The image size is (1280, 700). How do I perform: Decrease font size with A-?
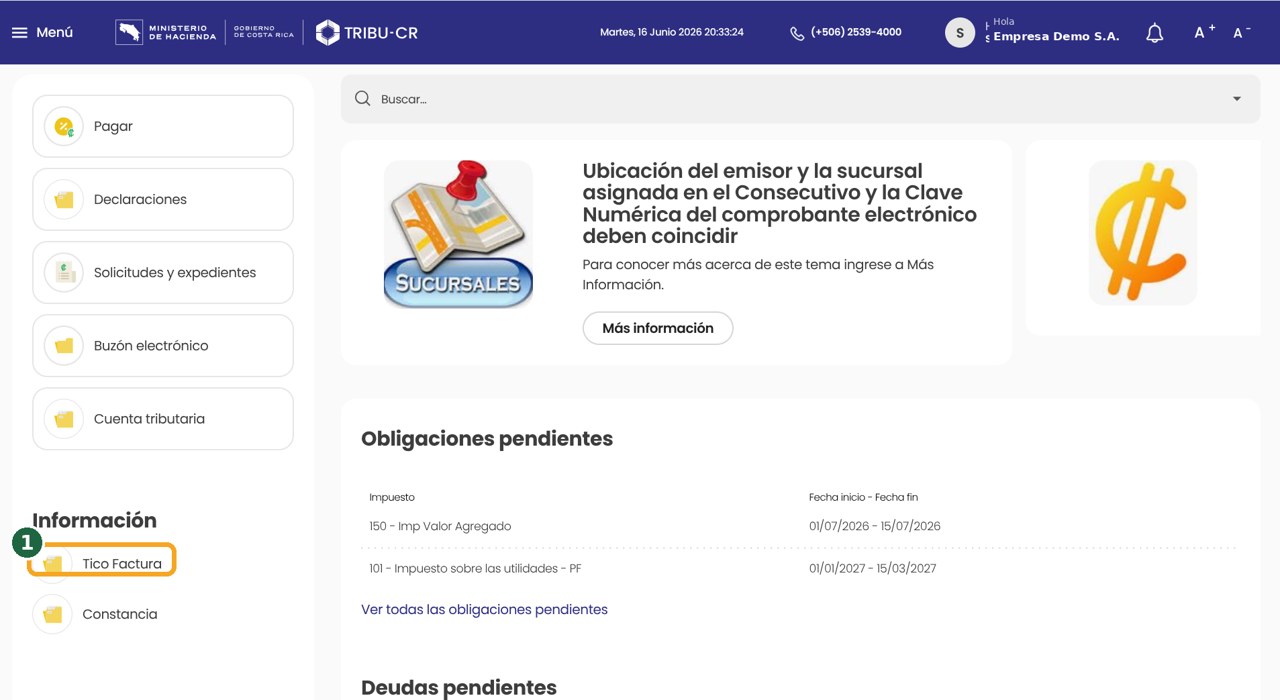[1242, 32]
